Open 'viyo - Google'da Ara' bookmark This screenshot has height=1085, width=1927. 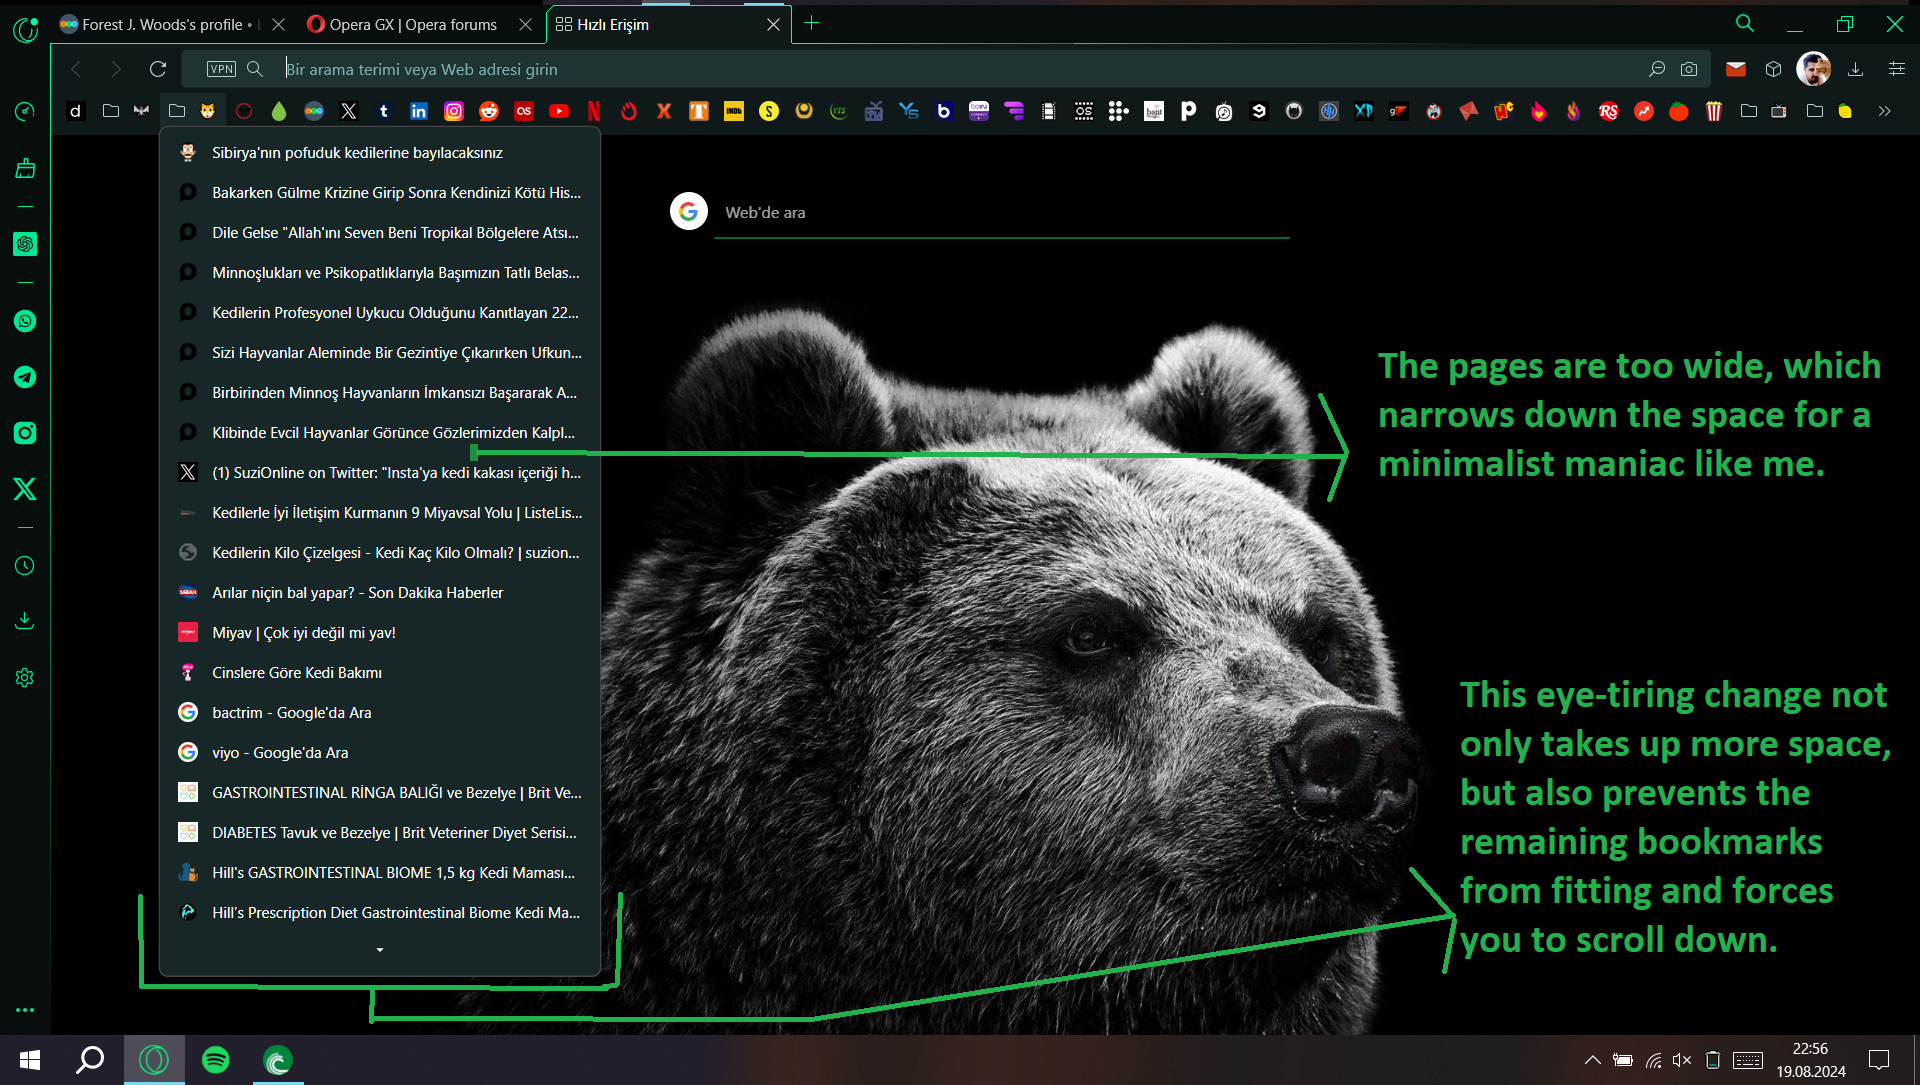click(380, 753)
